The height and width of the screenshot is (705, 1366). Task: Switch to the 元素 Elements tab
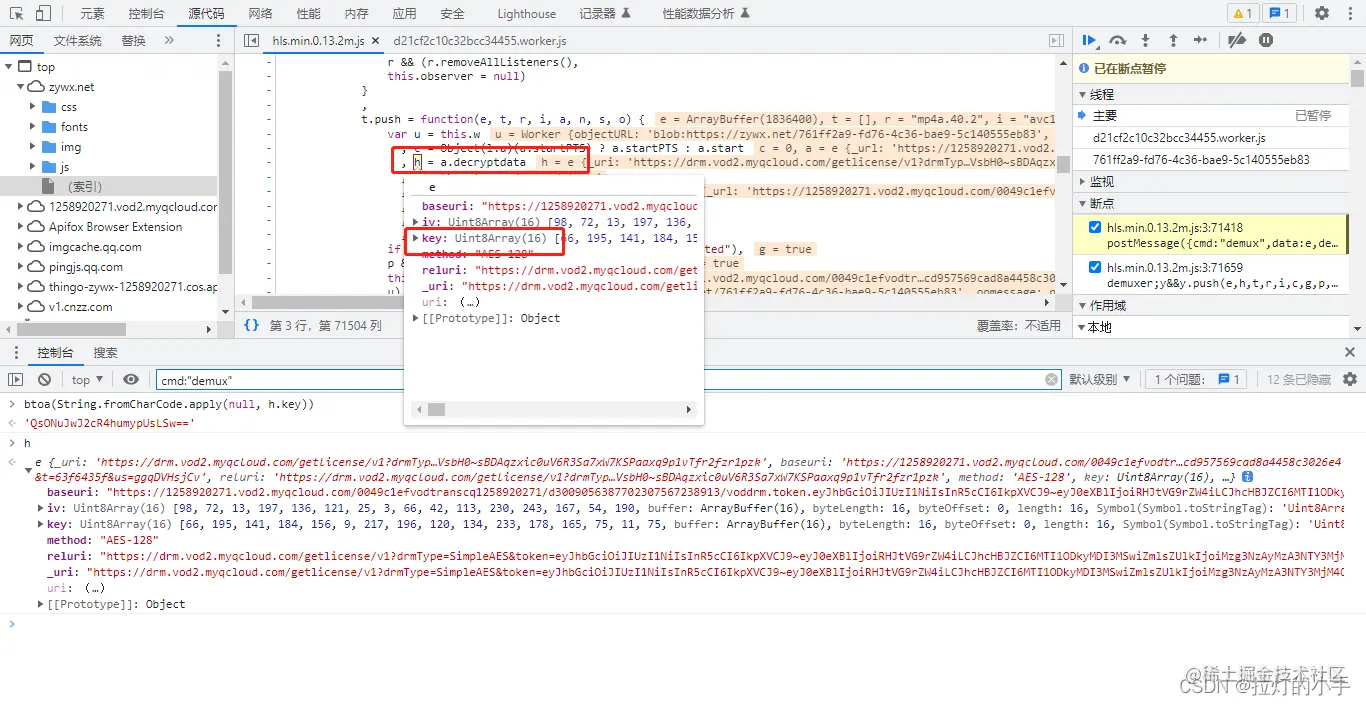click(x=92, y=14)
